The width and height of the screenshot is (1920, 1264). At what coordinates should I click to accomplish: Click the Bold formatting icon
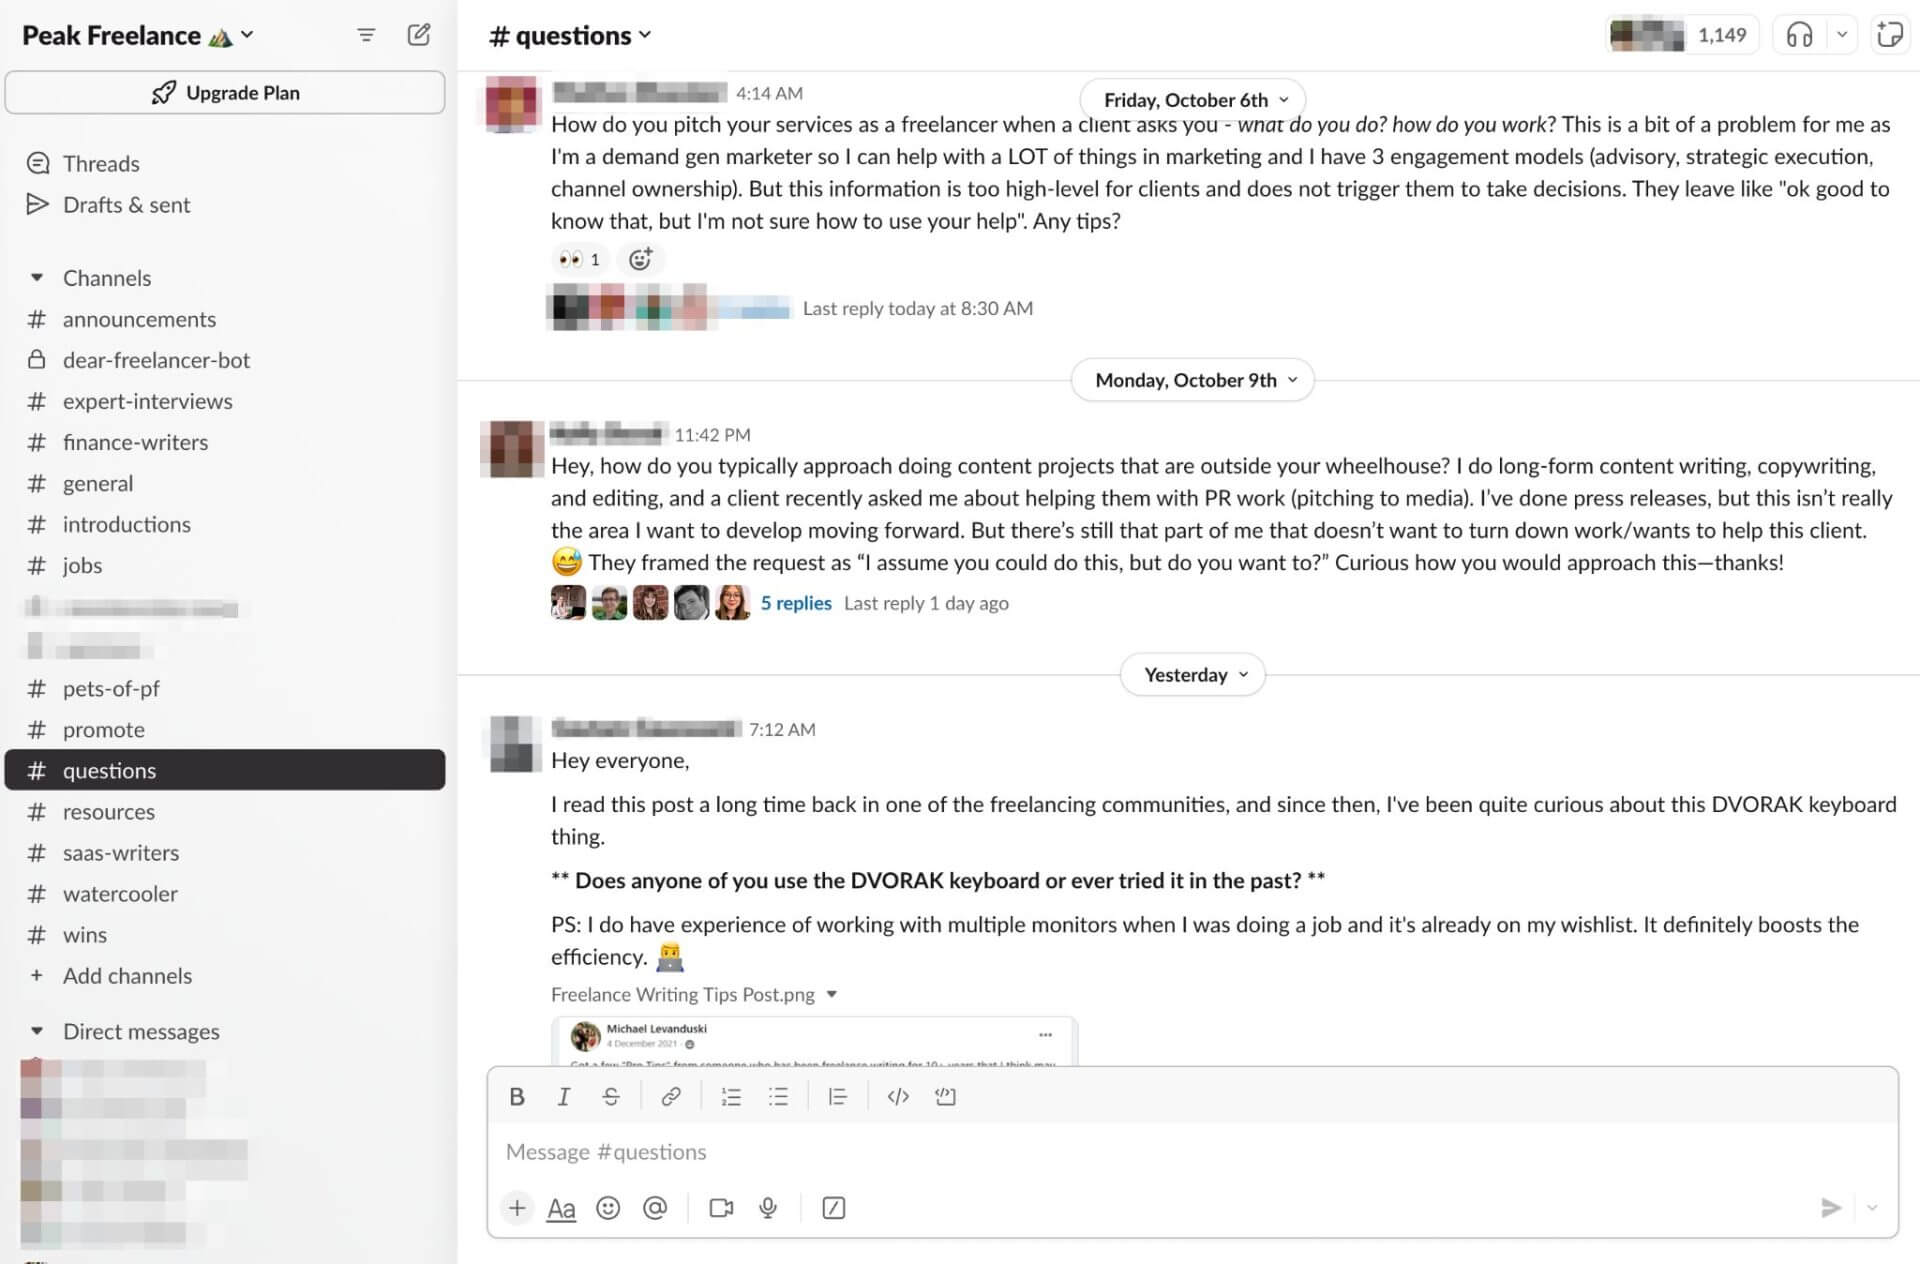tap(515, 1096)
